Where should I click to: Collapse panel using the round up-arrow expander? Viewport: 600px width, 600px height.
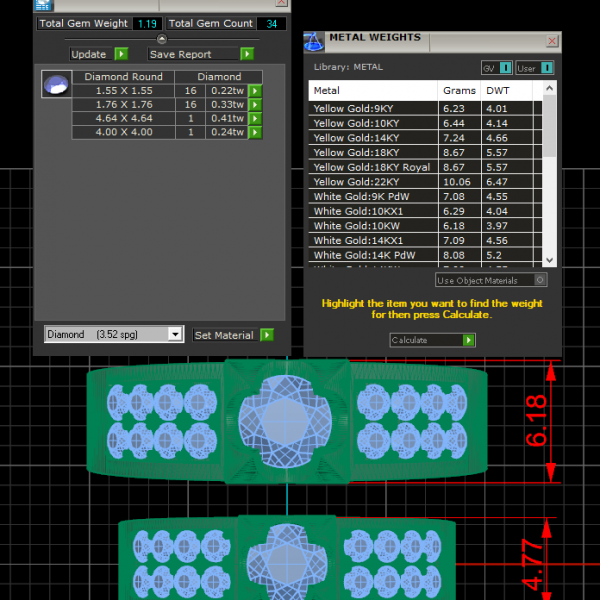point(162,38)
